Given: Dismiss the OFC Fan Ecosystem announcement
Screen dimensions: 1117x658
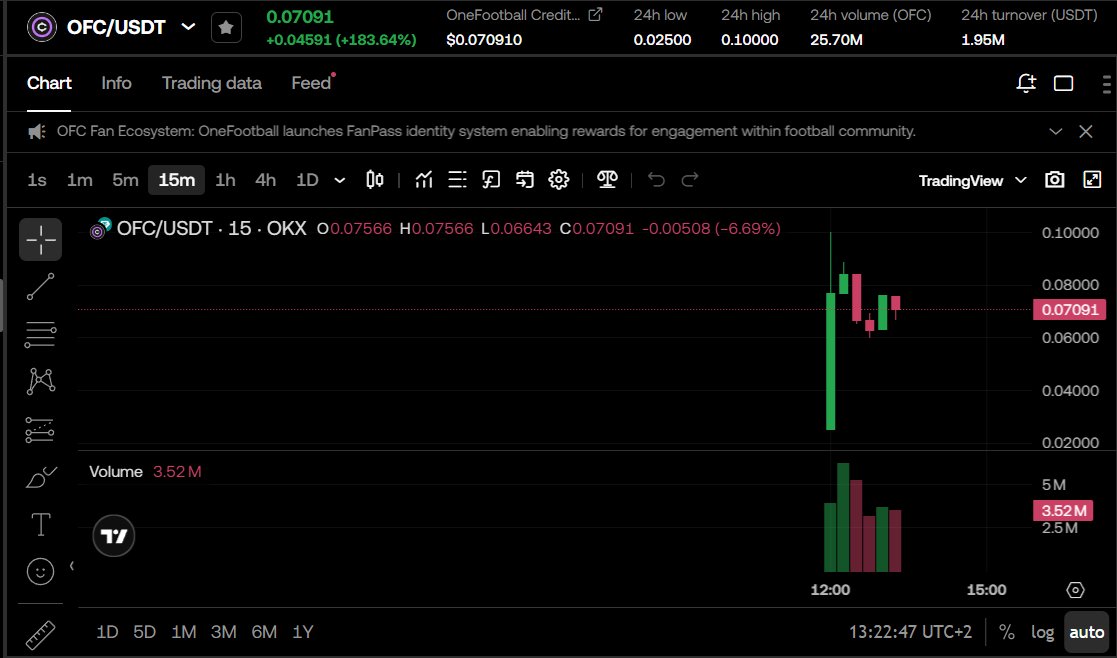Looking at the screenshot, I should tap(1086, 132).
